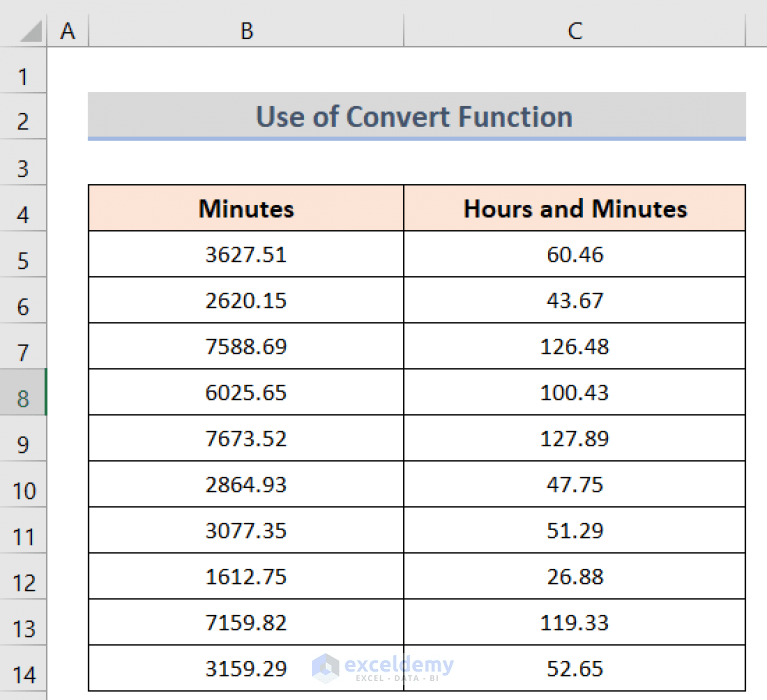Screen dimensions: 767x700
Task: Select cell containing 2864.93
Action: click(x=246, y=484)
